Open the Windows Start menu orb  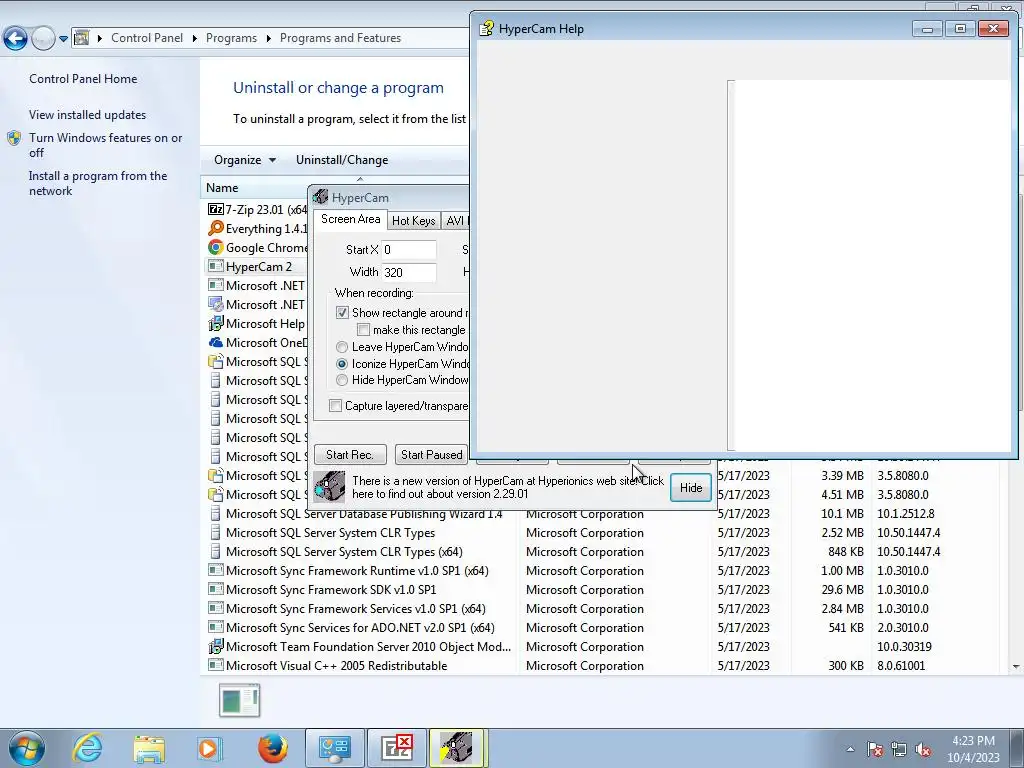27,748
